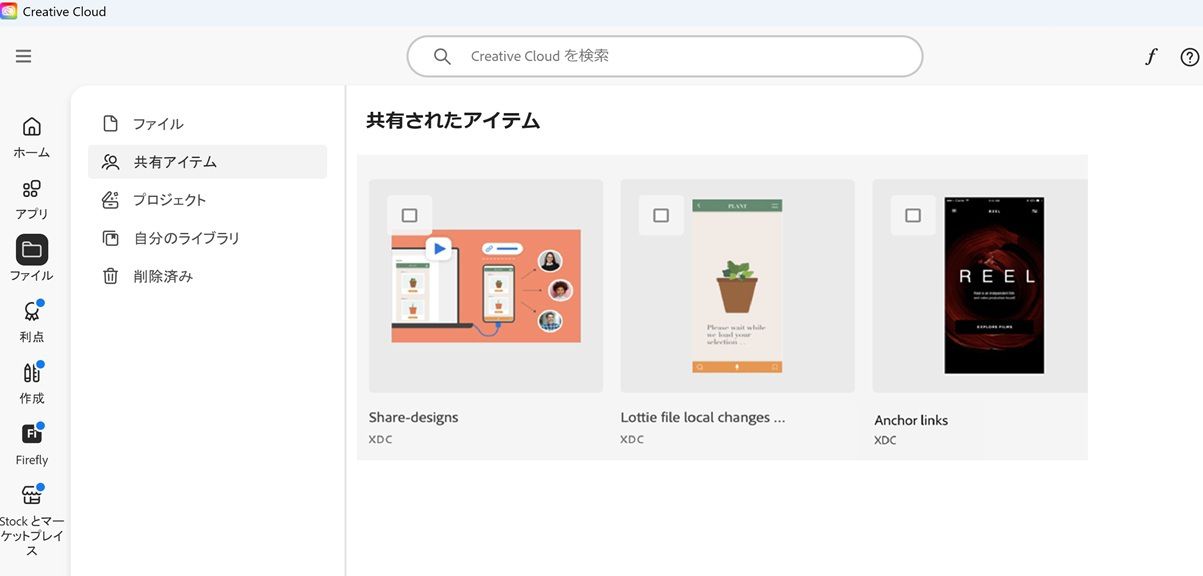Check the Share-designs selection checkbox

point(409,214)
